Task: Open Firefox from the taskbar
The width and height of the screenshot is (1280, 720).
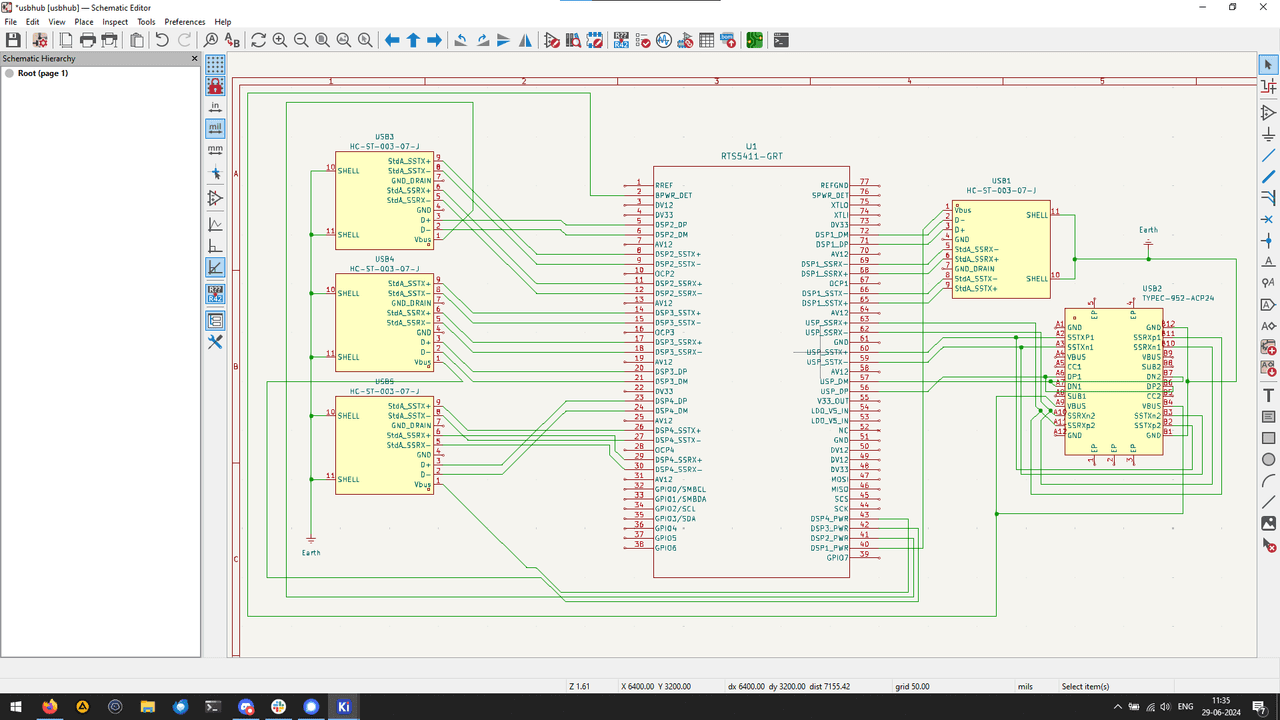Action: click(x=49, y=706)
